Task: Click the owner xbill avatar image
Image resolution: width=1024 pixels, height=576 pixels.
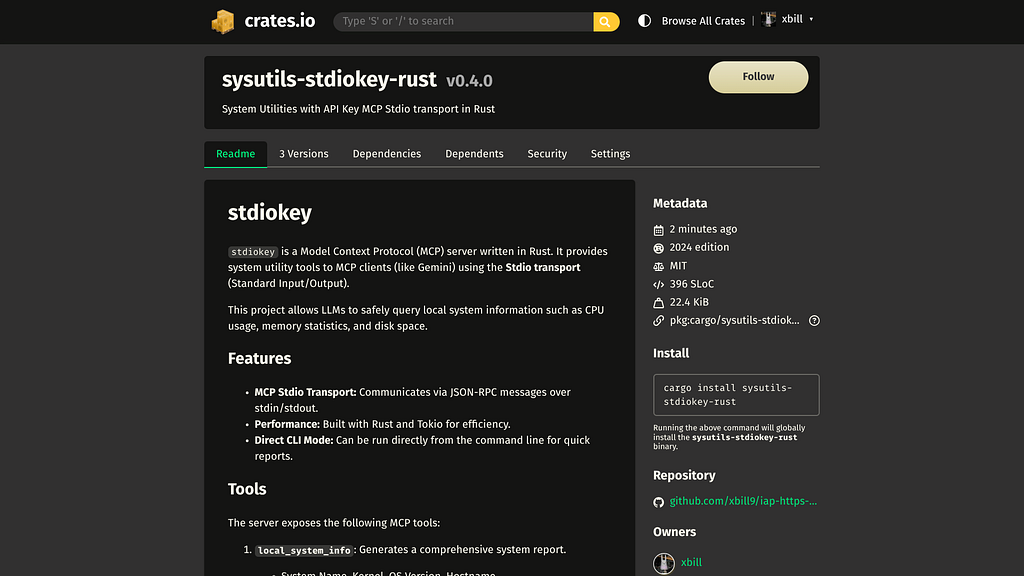Action: pos(664,563)
